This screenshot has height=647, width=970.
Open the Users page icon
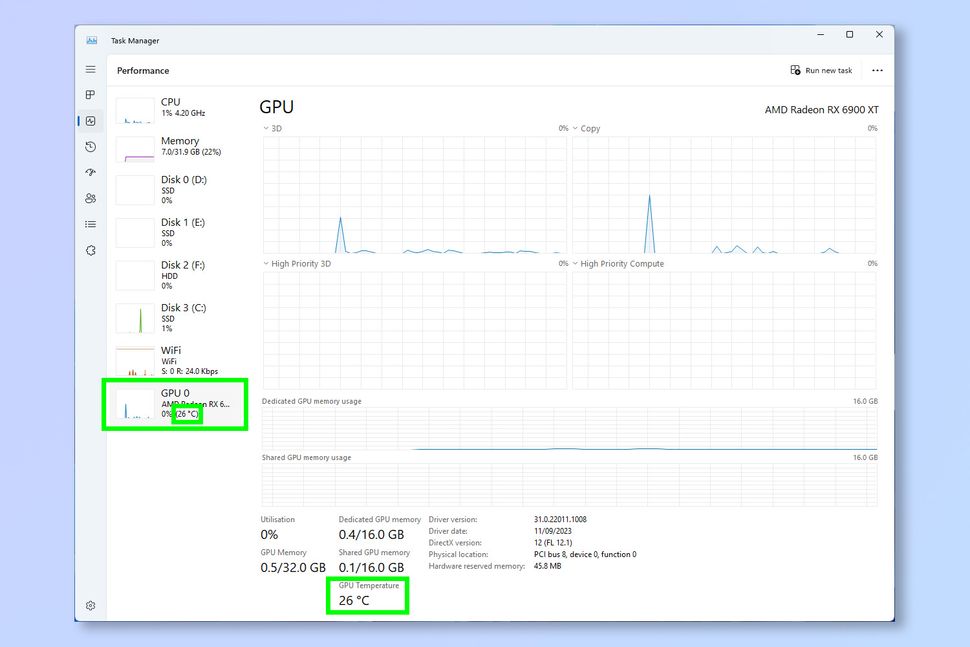tap(90, 198)
